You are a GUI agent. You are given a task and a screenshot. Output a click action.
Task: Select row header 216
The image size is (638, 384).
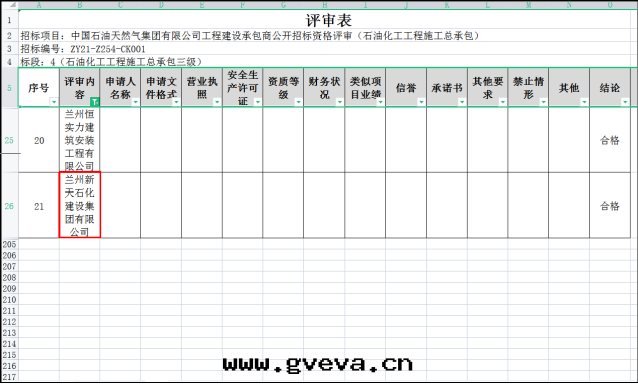(x=9, y=366)
